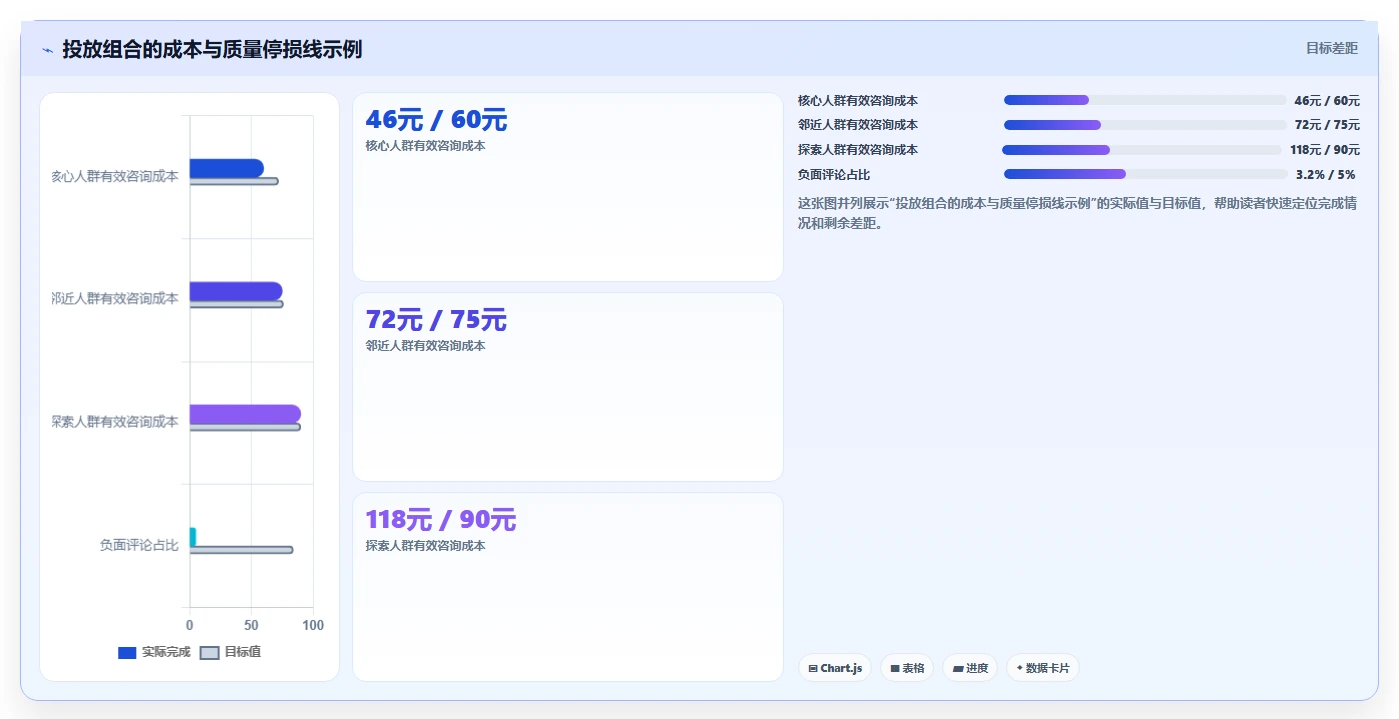
Task: Toggle 目标值 legend swatch in chart
Action: (x=209, y=653)
